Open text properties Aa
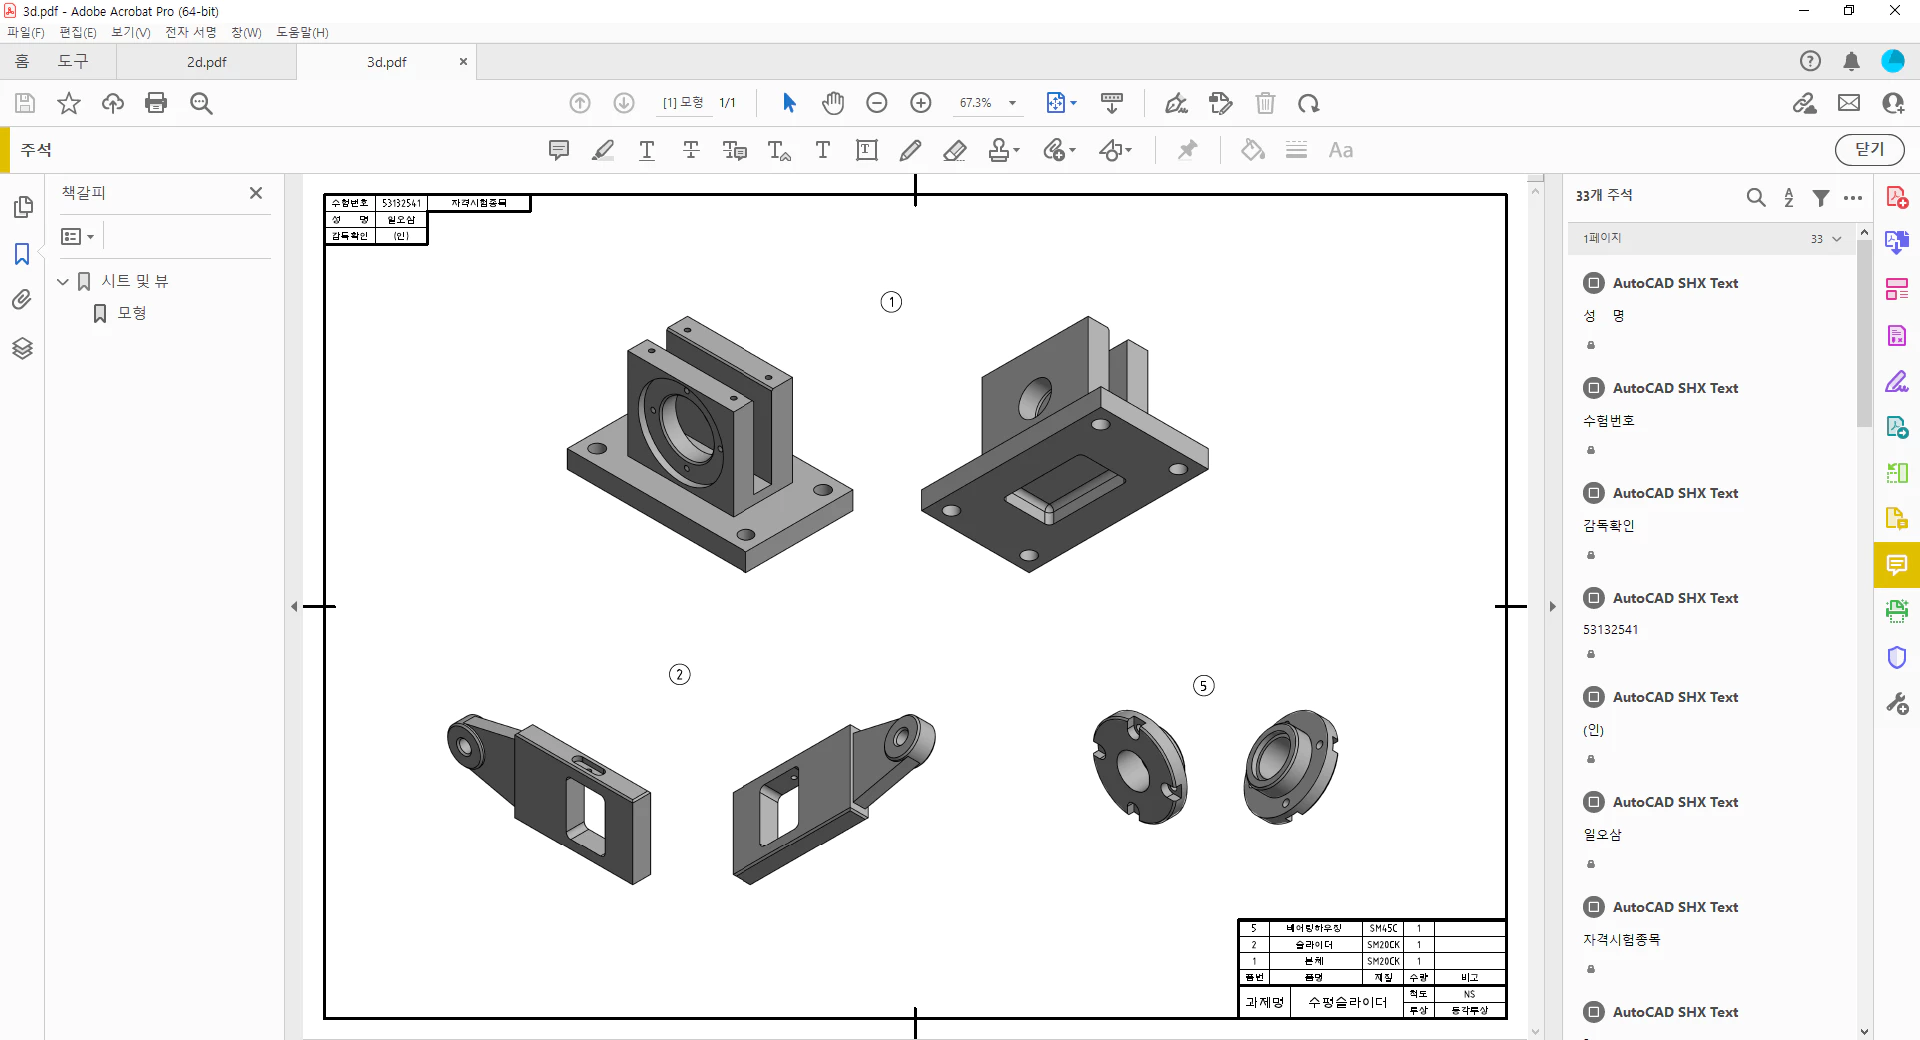 [x=1341, y=150]
